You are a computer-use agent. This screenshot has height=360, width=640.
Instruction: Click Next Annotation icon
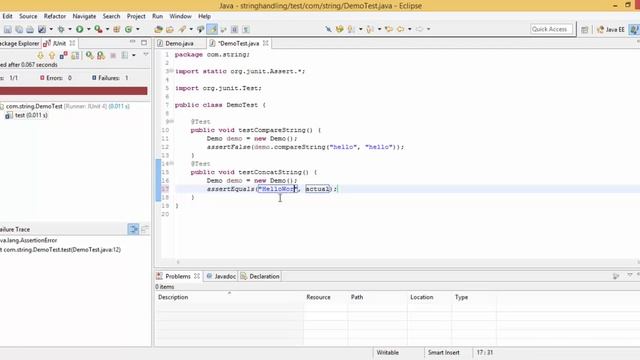click(351, 29)
